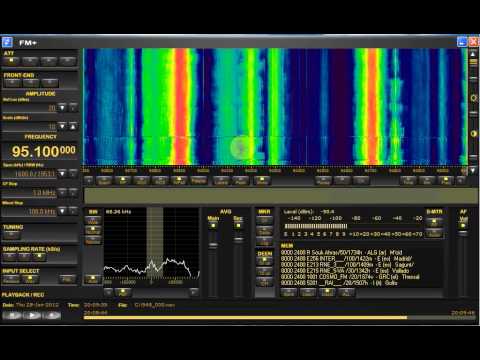This screenshot has height=360, width=480.
Task: Click the AVG Main slider handle
Action: pos(213,246)
